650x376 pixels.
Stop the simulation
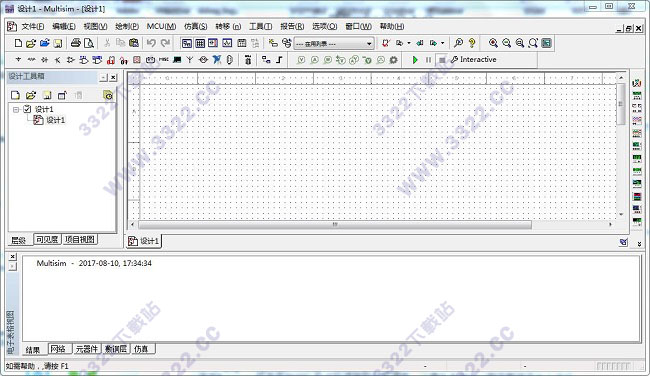coord(442,60)
